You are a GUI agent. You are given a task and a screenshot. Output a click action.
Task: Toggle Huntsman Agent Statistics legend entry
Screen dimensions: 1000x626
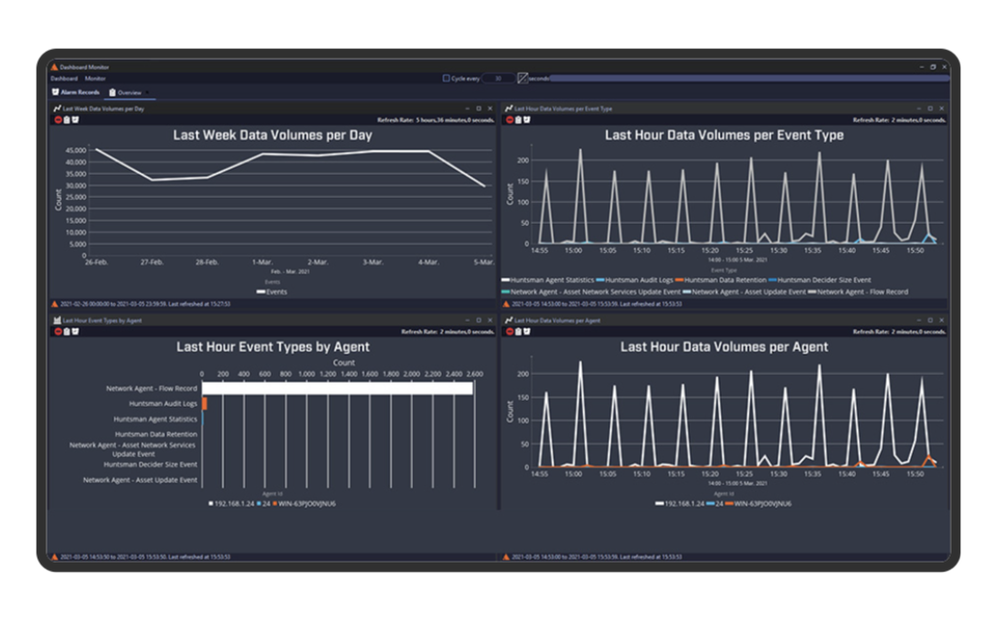pos(548,280)
